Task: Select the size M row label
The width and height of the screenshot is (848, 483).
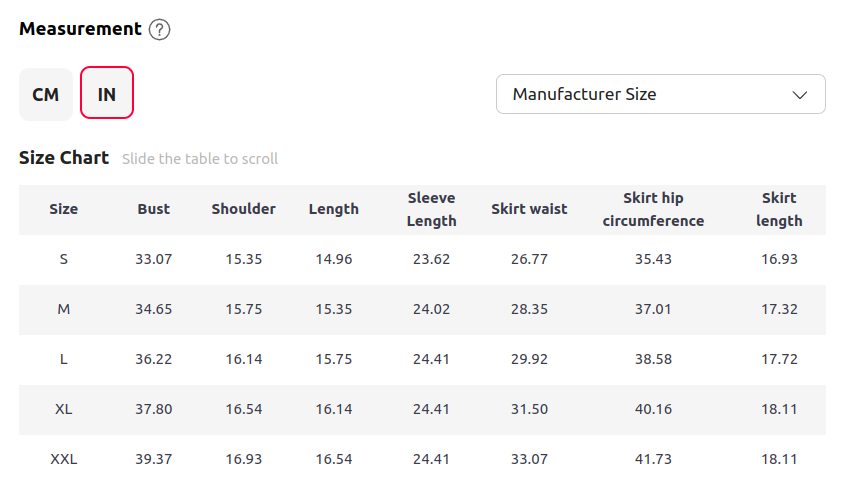Action: click(x=64, y=309)
